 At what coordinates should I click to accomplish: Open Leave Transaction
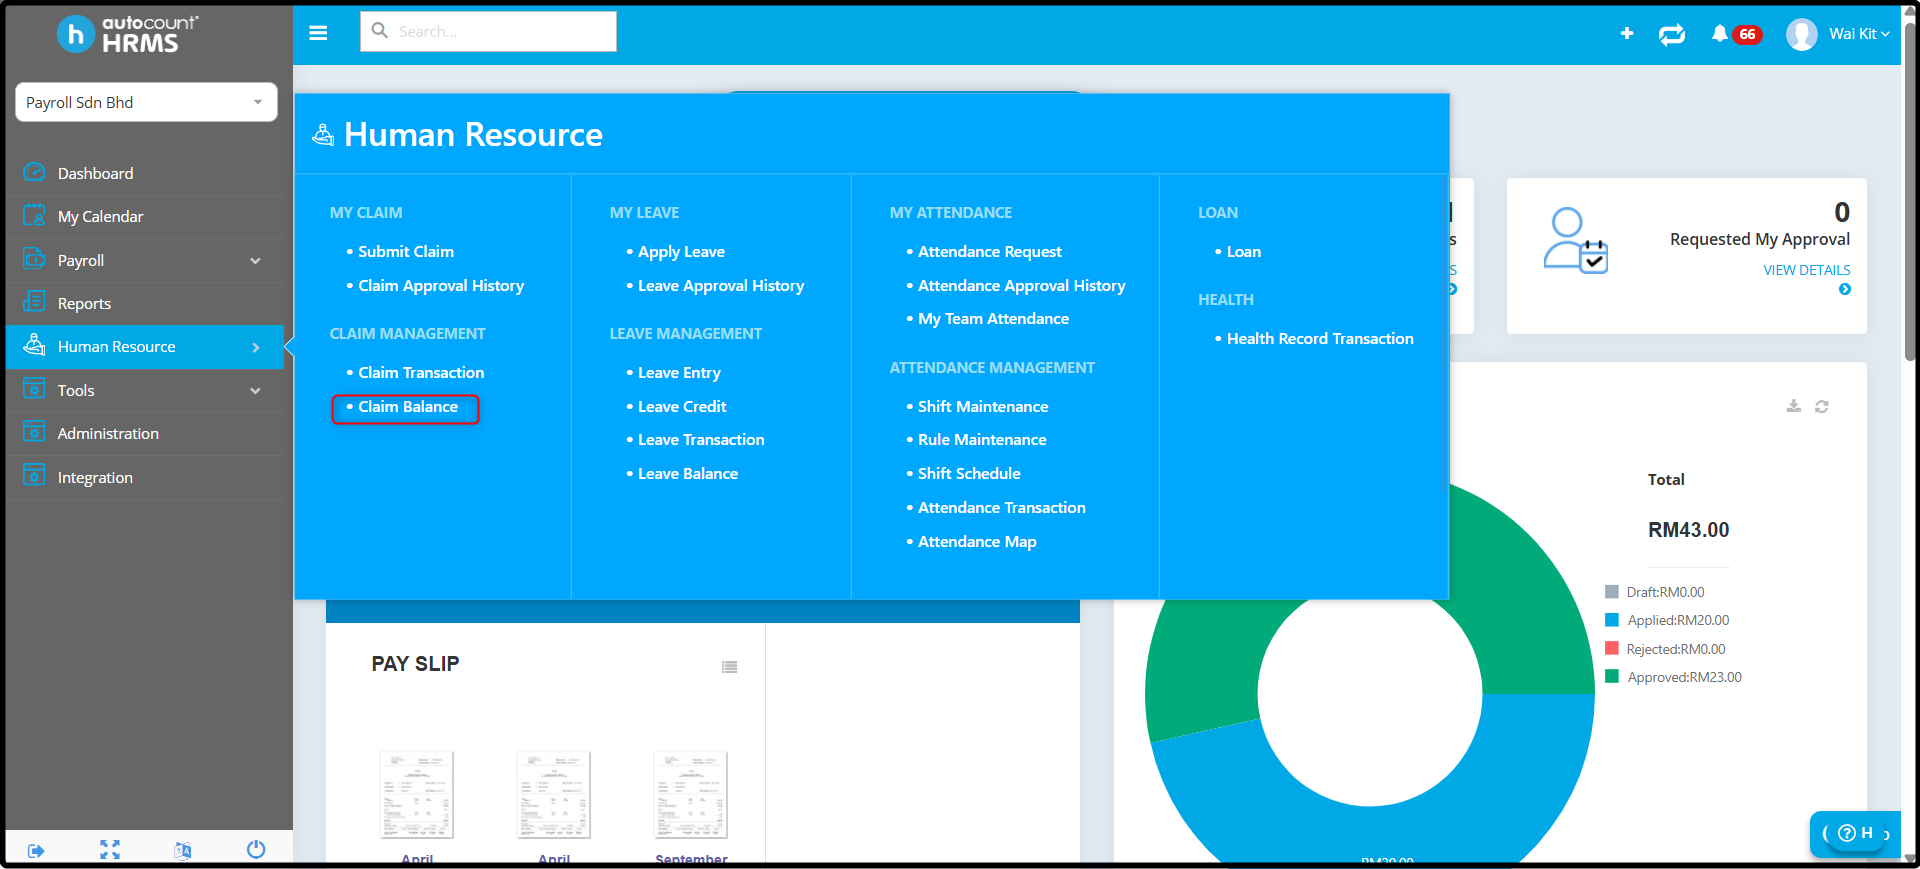[701, 440]
